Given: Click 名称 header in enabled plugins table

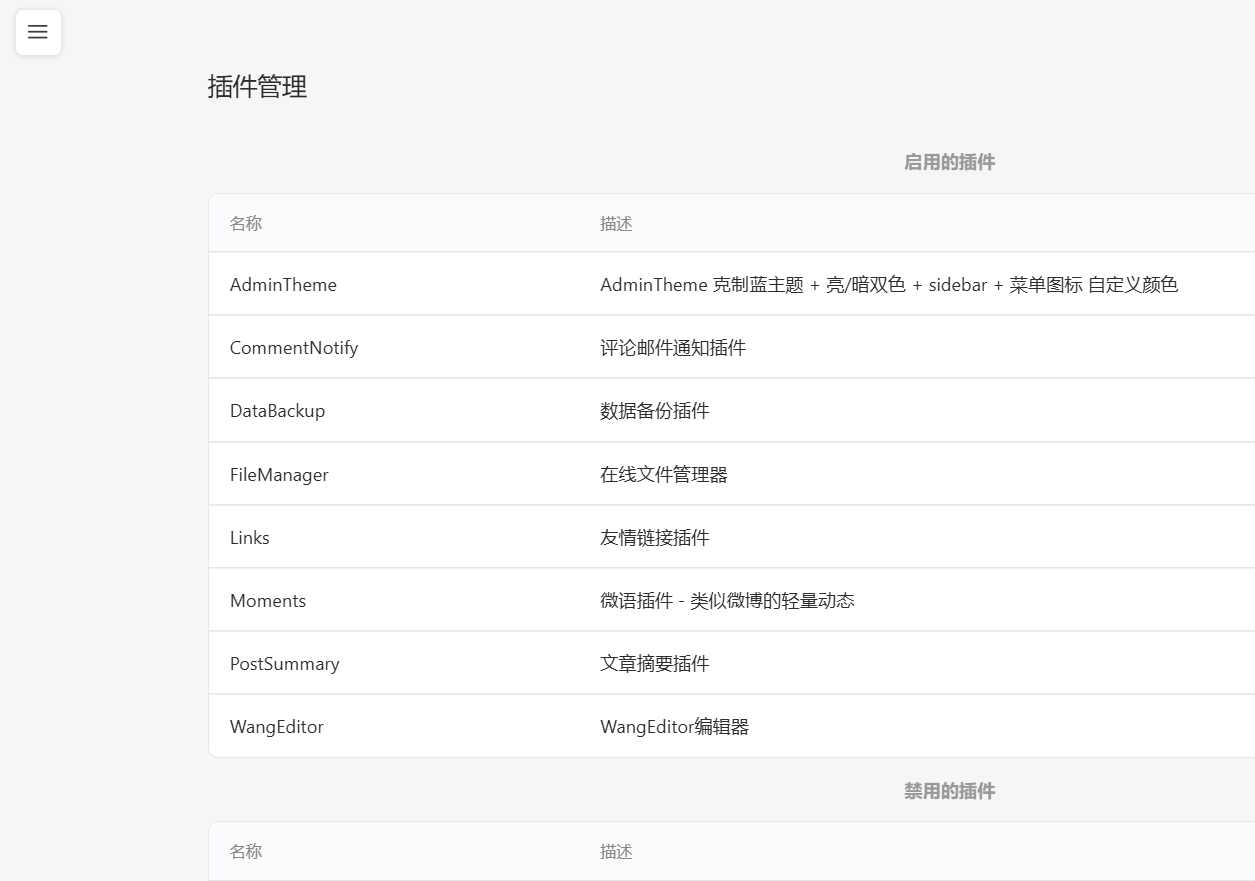Looking at the screenshot, I should pyautogui.click(x=246, y=224).
